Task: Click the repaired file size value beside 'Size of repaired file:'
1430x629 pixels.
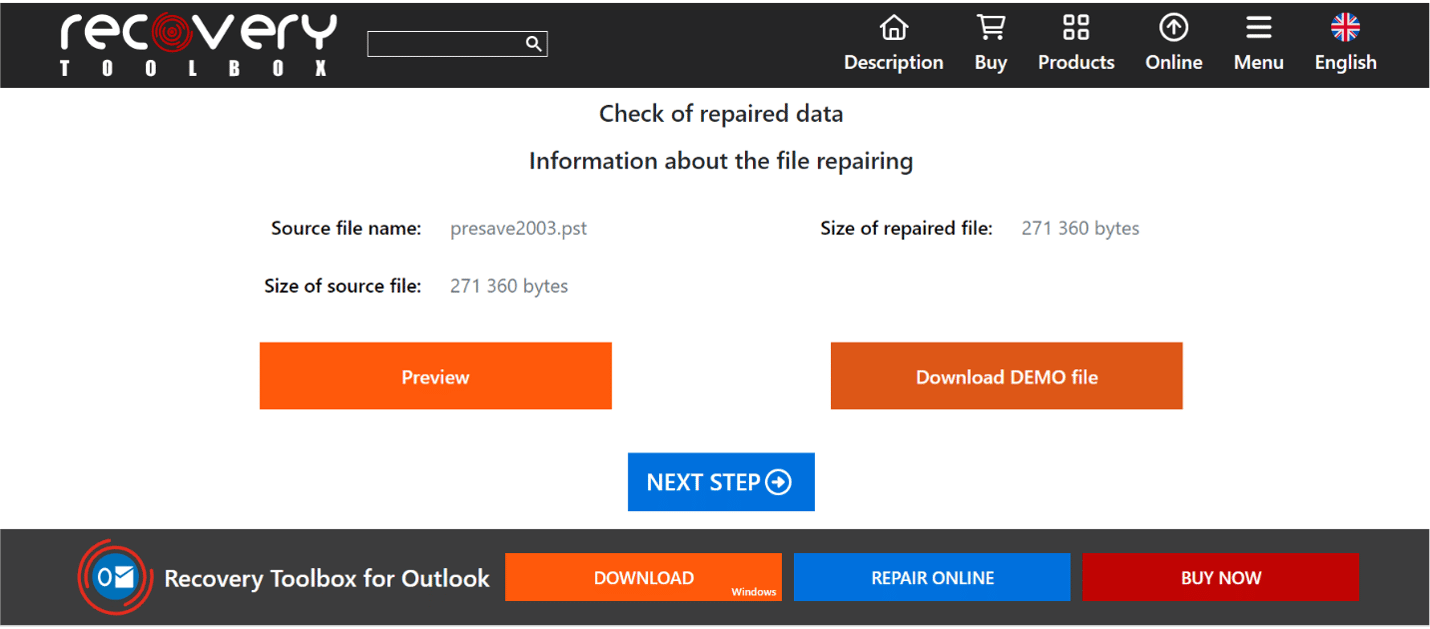Action: tap(1080, 228)
